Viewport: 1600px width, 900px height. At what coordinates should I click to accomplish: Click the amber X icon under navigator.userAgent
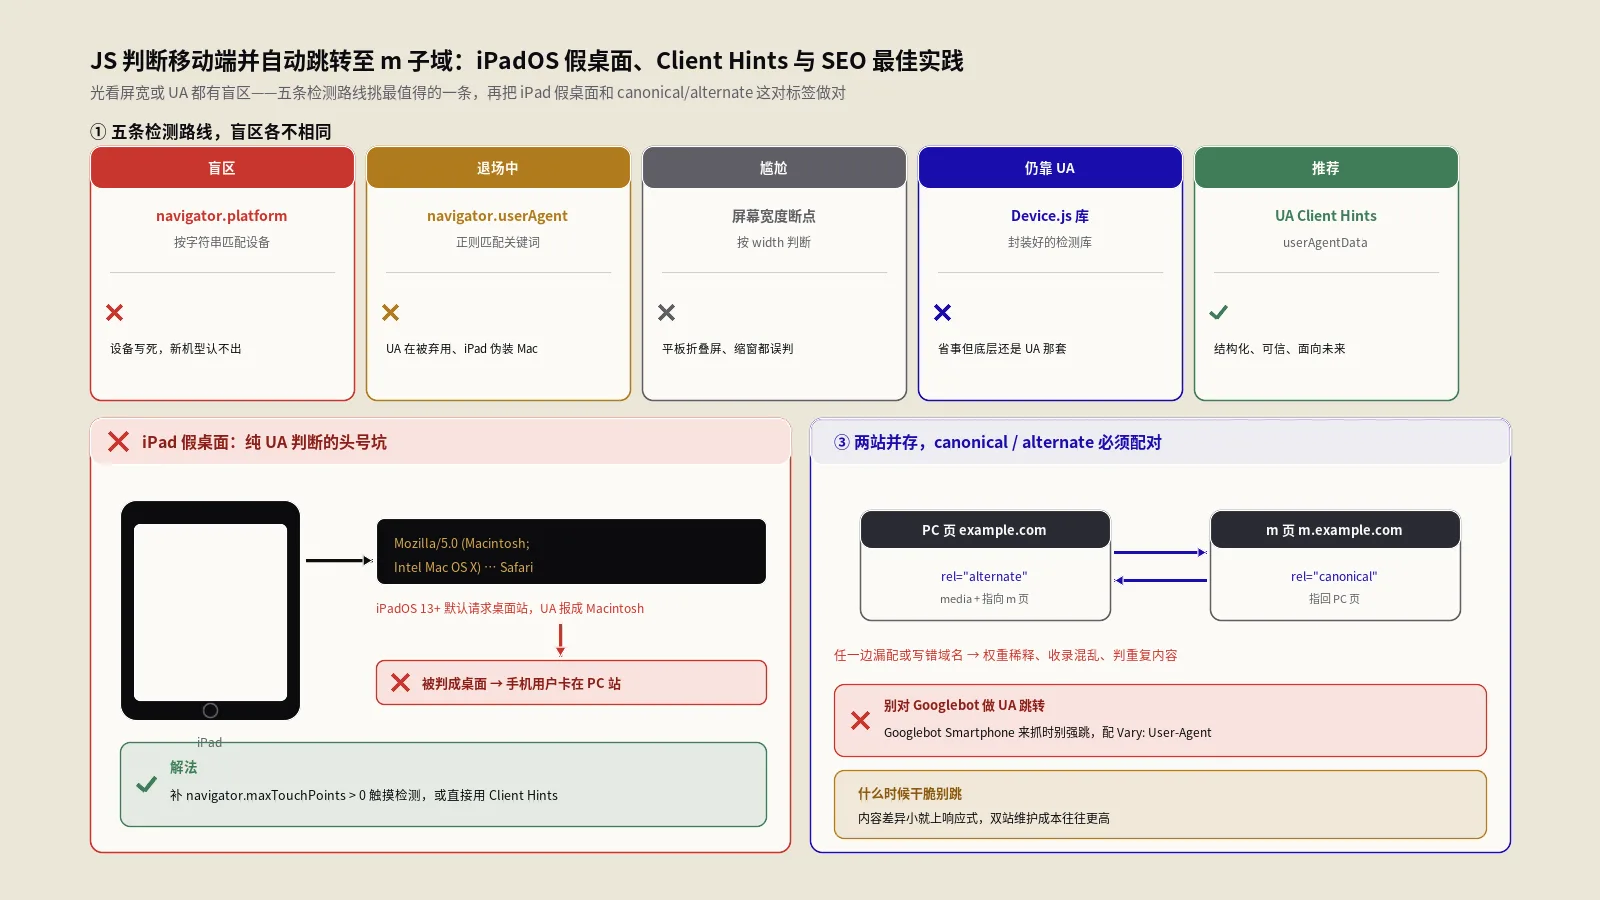pyautogui.click(x=391, y=313)
